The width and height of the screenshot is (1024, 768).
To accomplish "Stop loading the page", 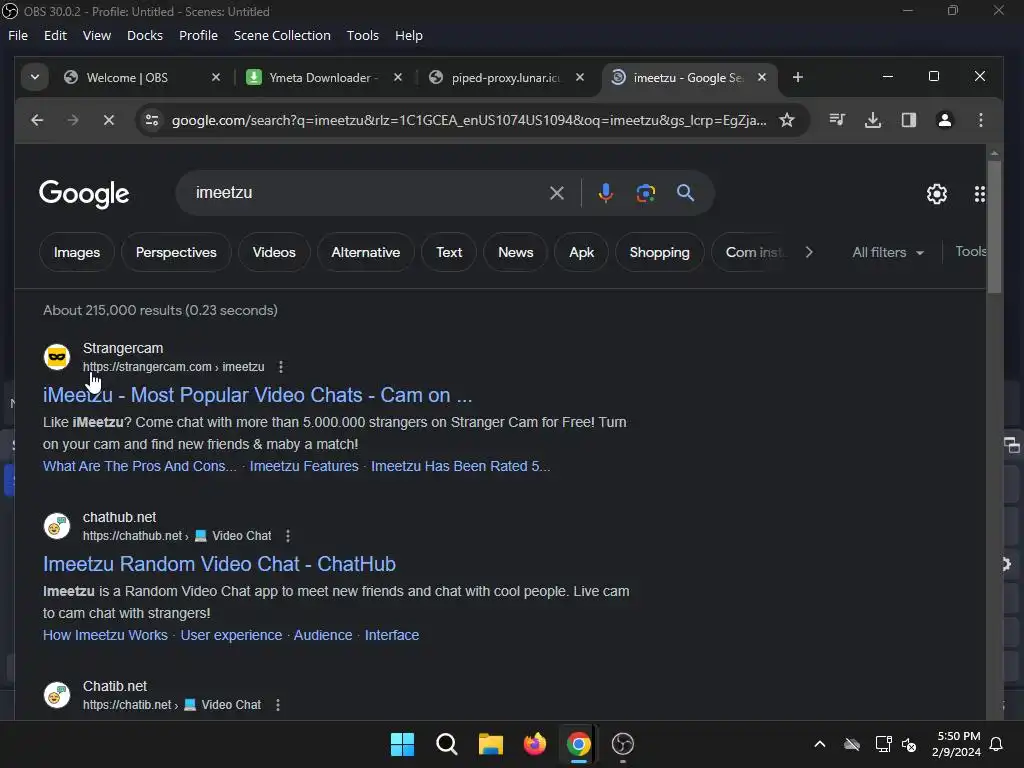I will pos(109,120).
